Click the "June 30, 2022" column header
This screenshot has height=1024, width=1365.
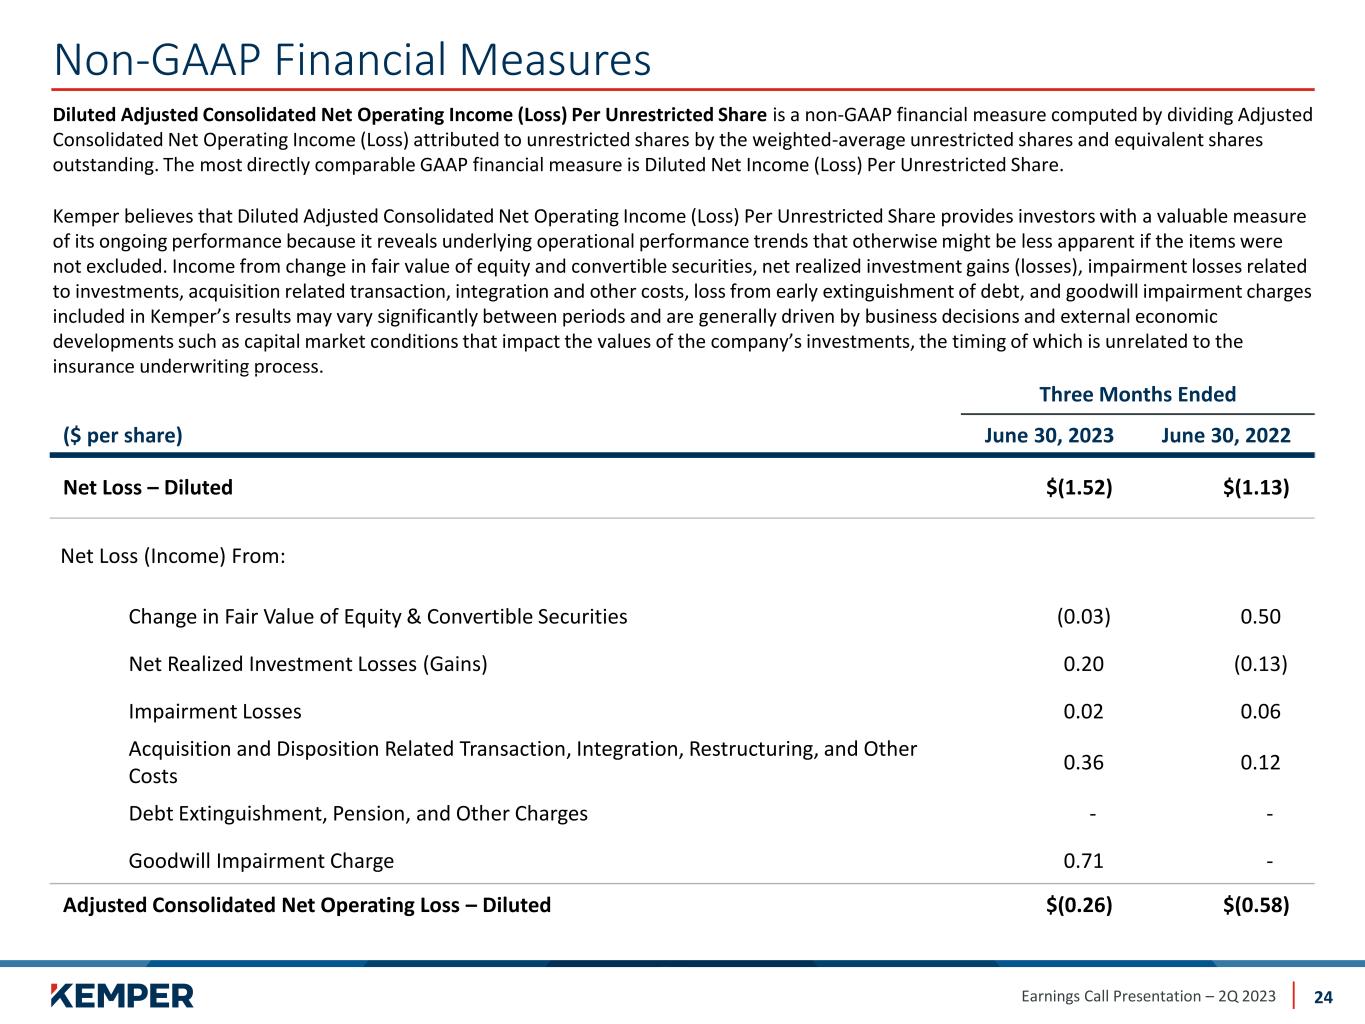point(1226,435)
